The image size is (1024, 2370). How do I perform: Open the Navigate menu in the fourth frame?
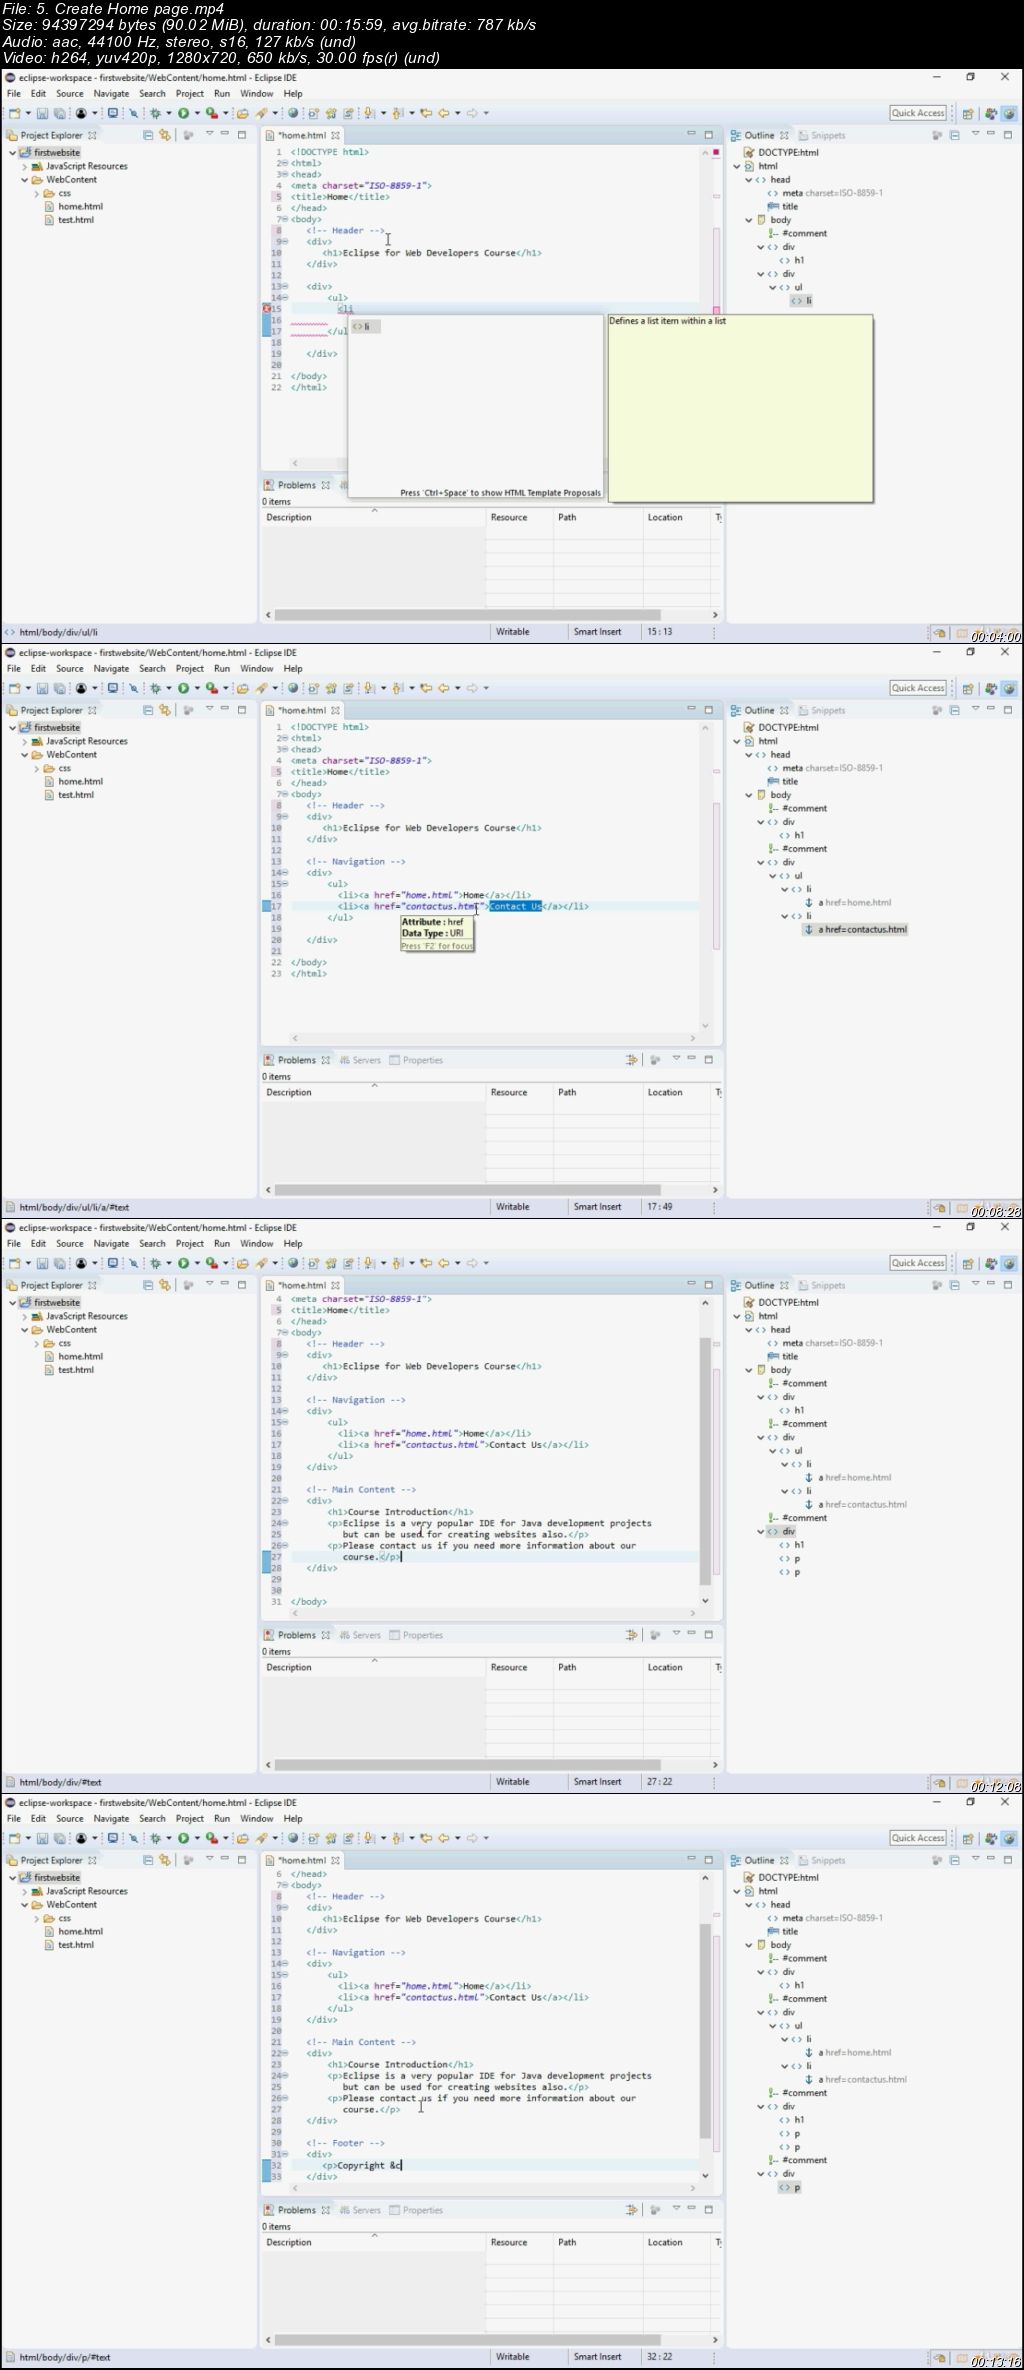(x=111, y=1819)
